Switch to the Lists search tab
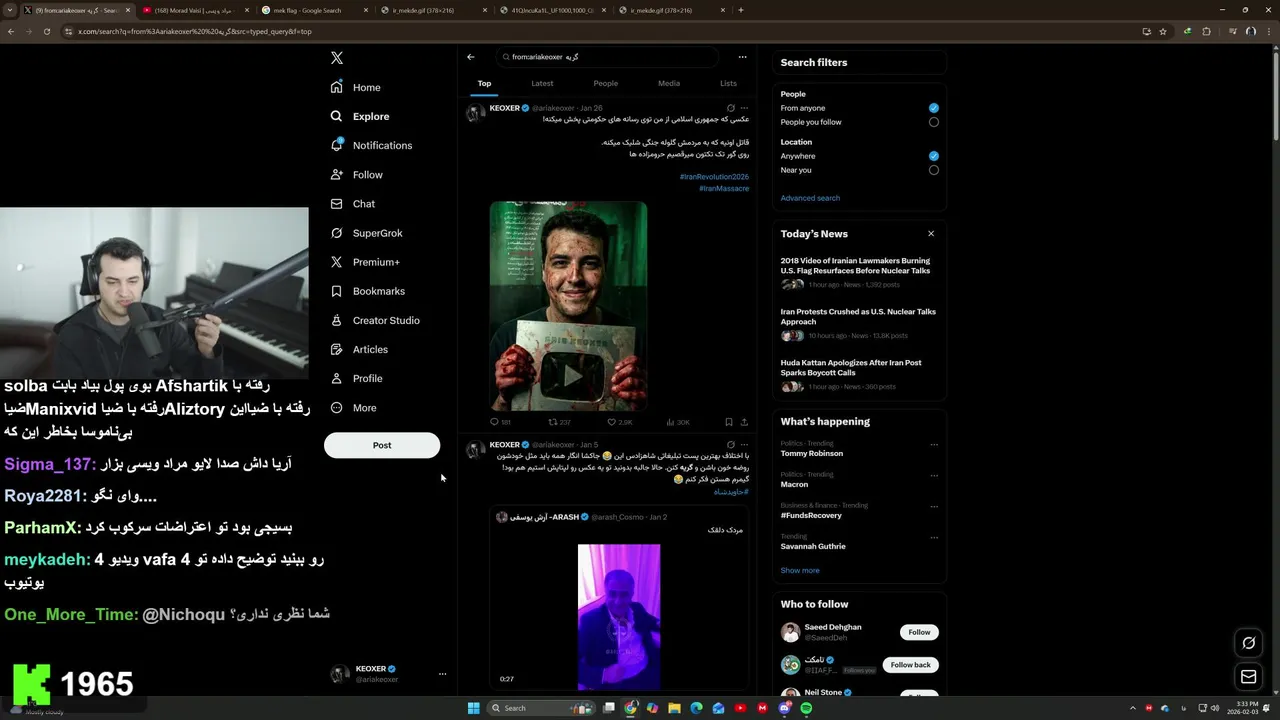The width and height of the screenshot is (1280, 720). pyautogui.click(x=728, y=84)
